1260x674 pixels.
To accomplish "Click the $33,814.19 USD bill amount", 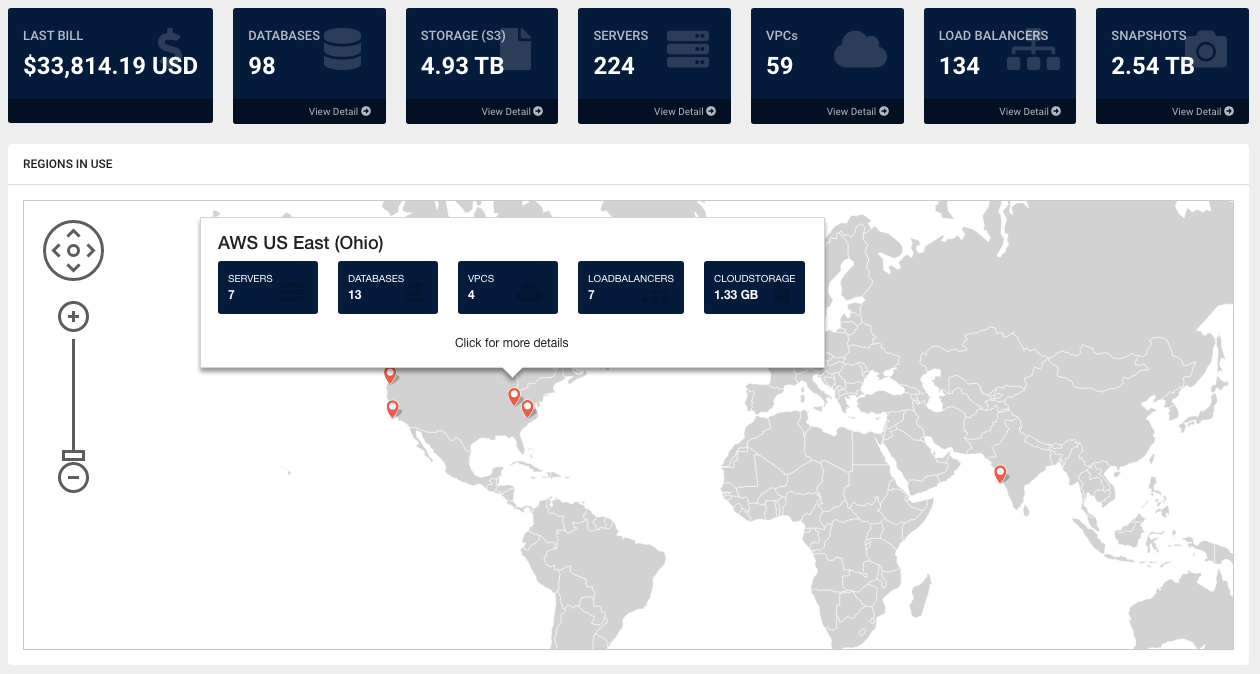I will click(111, 66).
